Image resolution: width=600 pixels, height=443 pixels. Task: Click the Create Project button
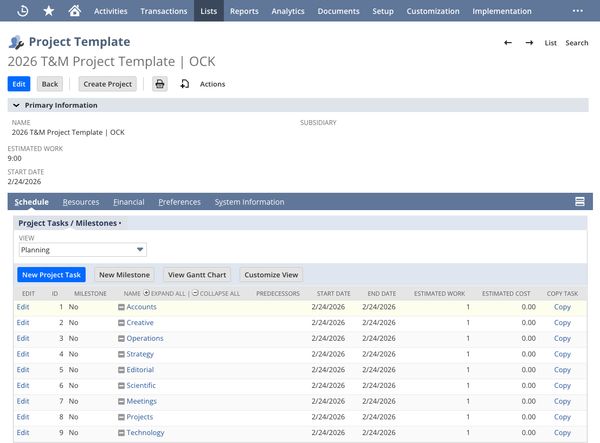tap(107, 84)
